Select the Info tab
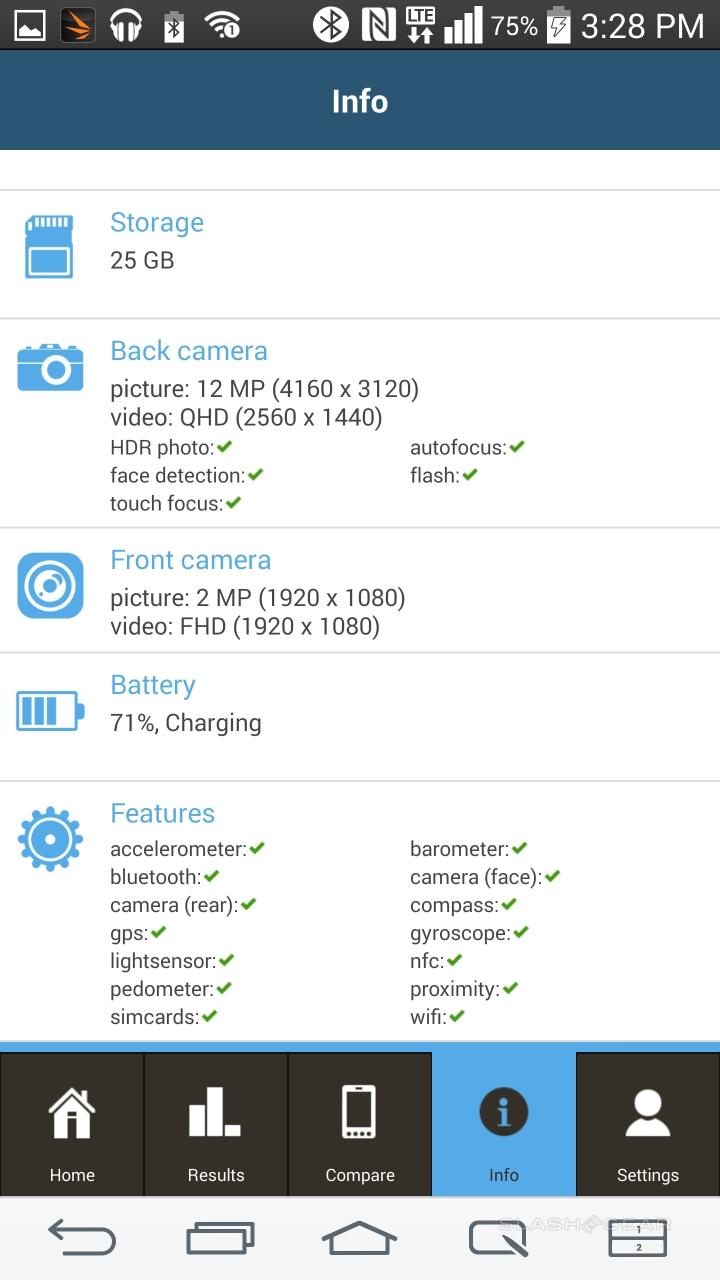720x1280 pixels. pos(504,1125)
